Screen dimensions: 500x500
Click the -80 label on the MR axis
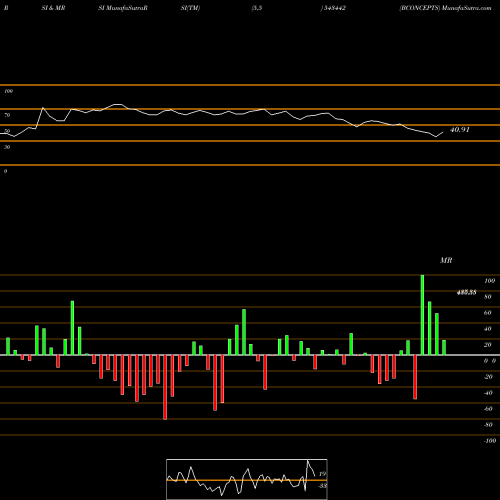[x=488, y=425]
